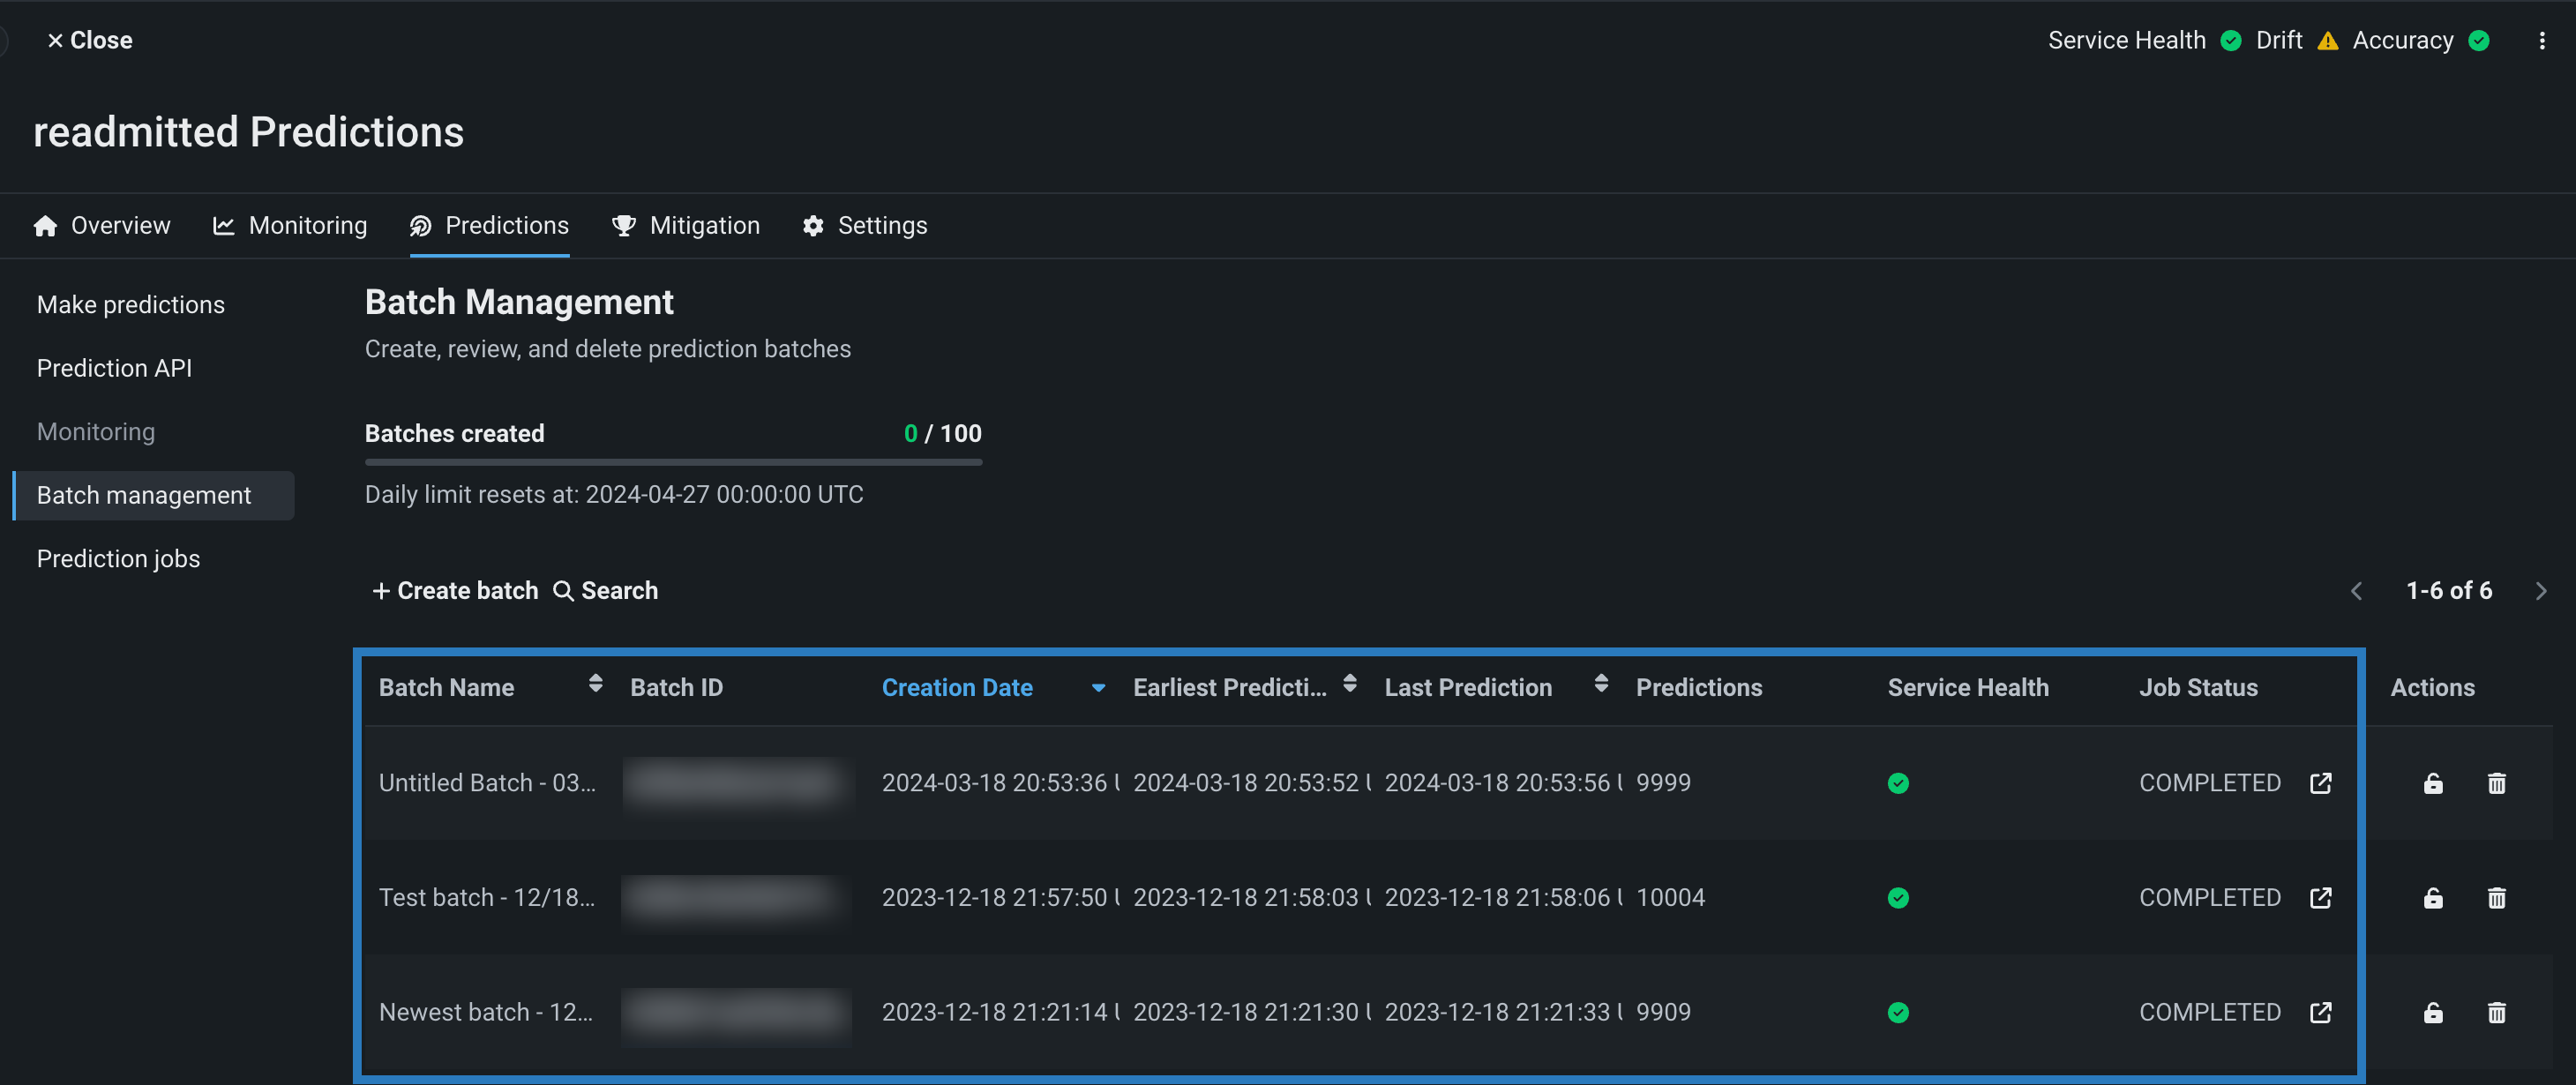Image resolution: width=2576 pixels, height=1085 pixels.
Task: Switch to the Monitoring top tab
Action: (x=290, y=226)
